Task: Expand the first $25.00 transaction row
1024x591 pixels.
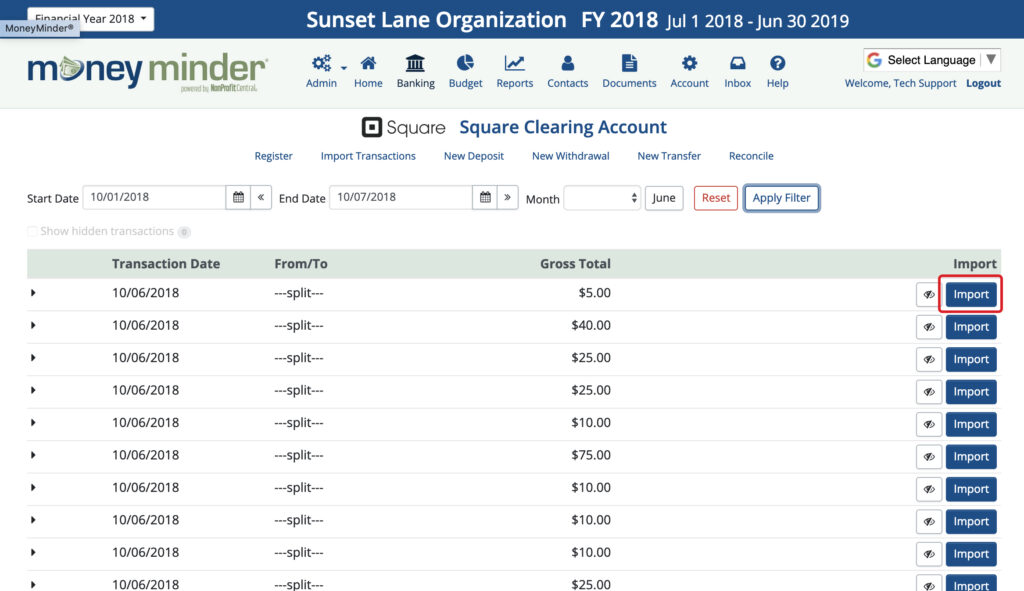Action: coord(33,358)
